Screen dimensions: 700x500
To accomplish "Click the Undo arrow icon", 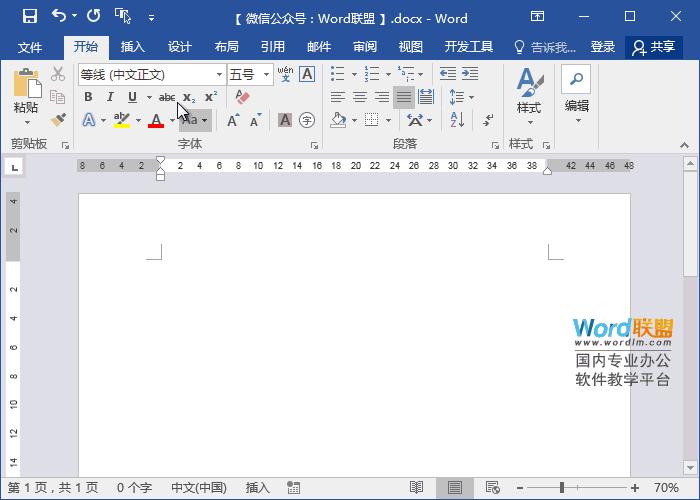I will tap(59, 16).
